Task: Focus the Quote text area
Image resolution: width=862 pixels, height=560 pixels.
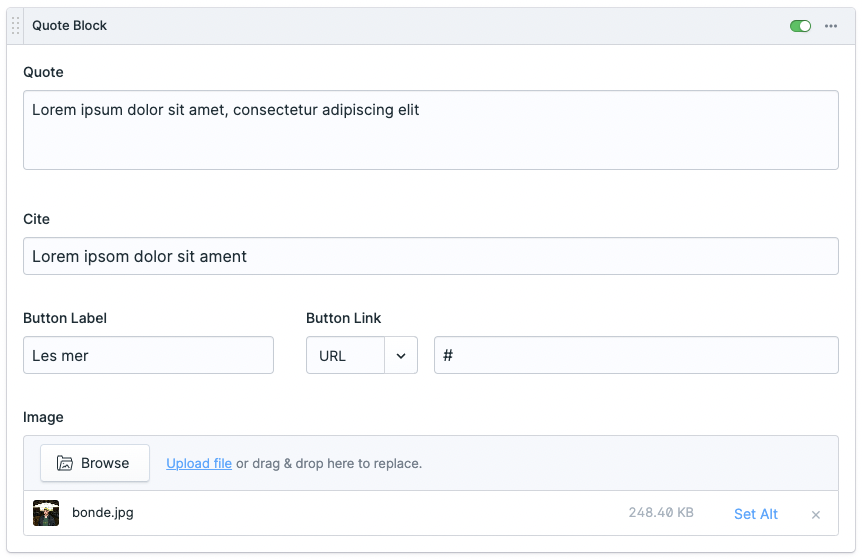Action: click(x=430, y=130)
